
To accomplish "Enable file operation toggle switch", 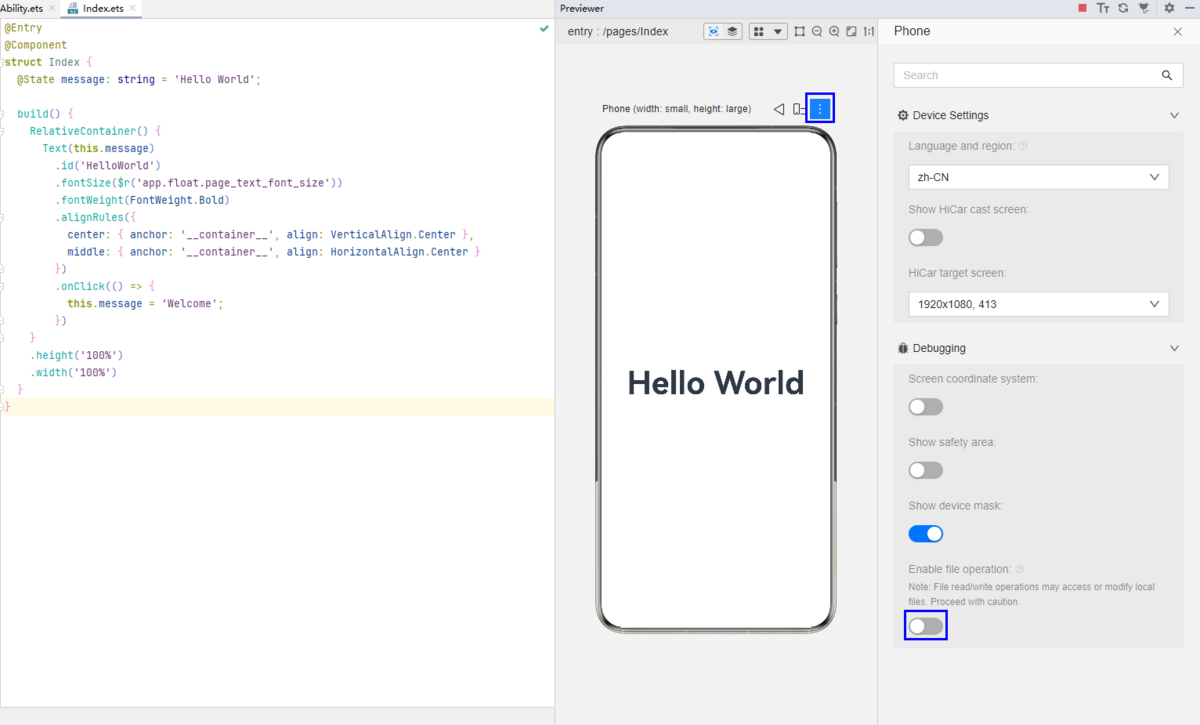I will click(x=925, y=626).
